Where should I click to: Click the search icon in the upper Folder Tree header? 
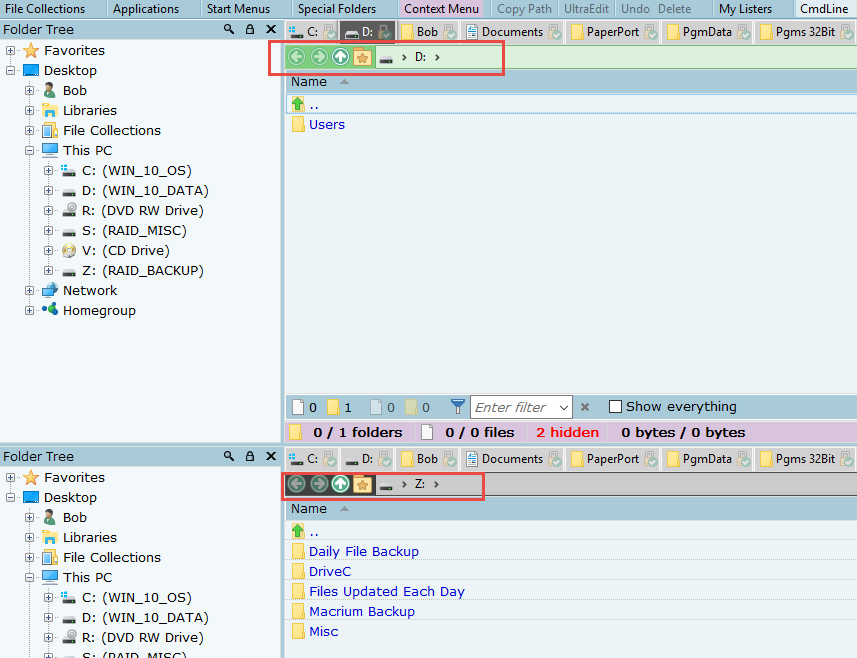(229, 30)
